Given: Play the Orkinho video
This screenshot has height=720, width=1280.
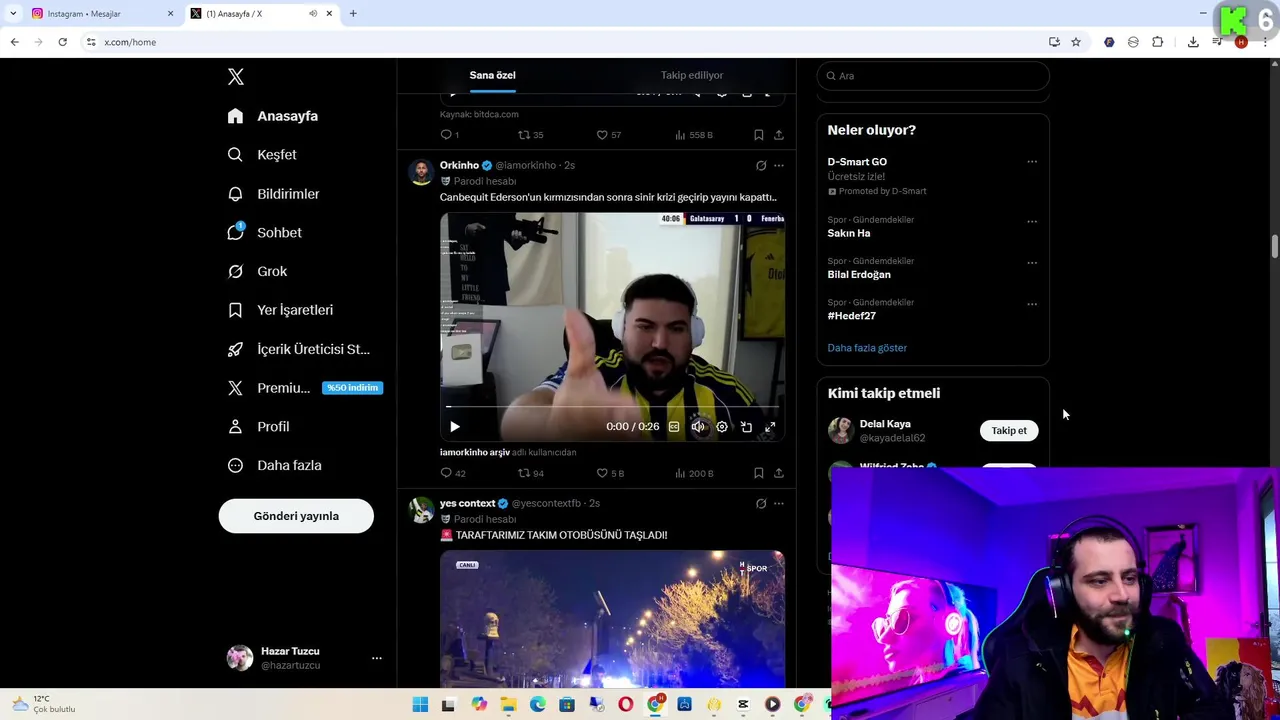Looking at the screenshot, I should [x=455, y=427].
